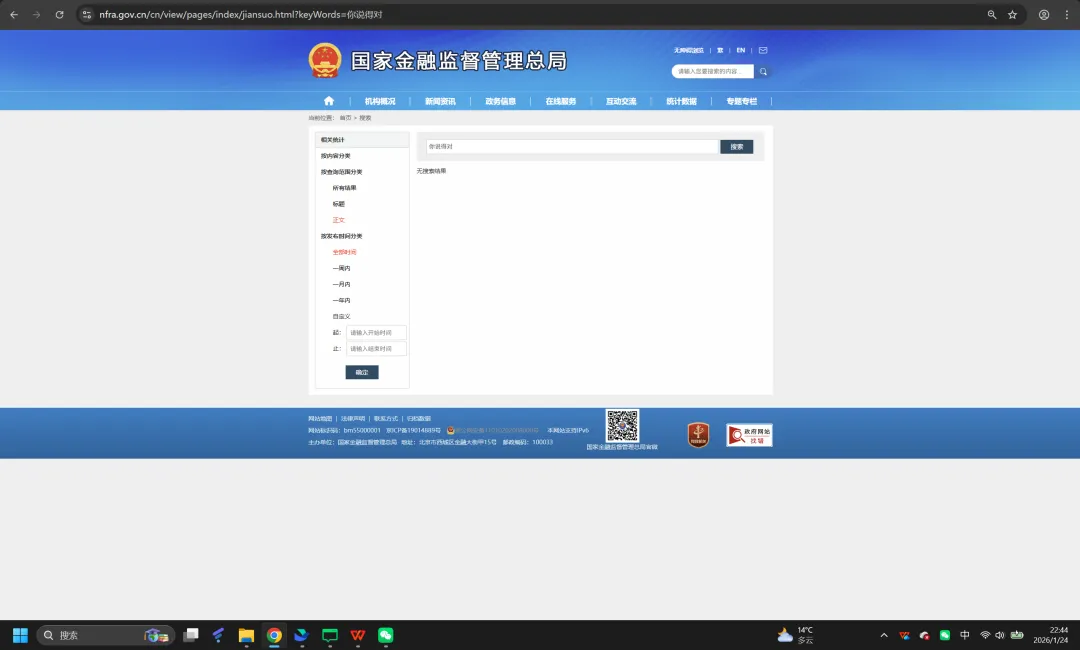
Task: Click the red emblem badge in footer
Action: [x=698, y=434]
